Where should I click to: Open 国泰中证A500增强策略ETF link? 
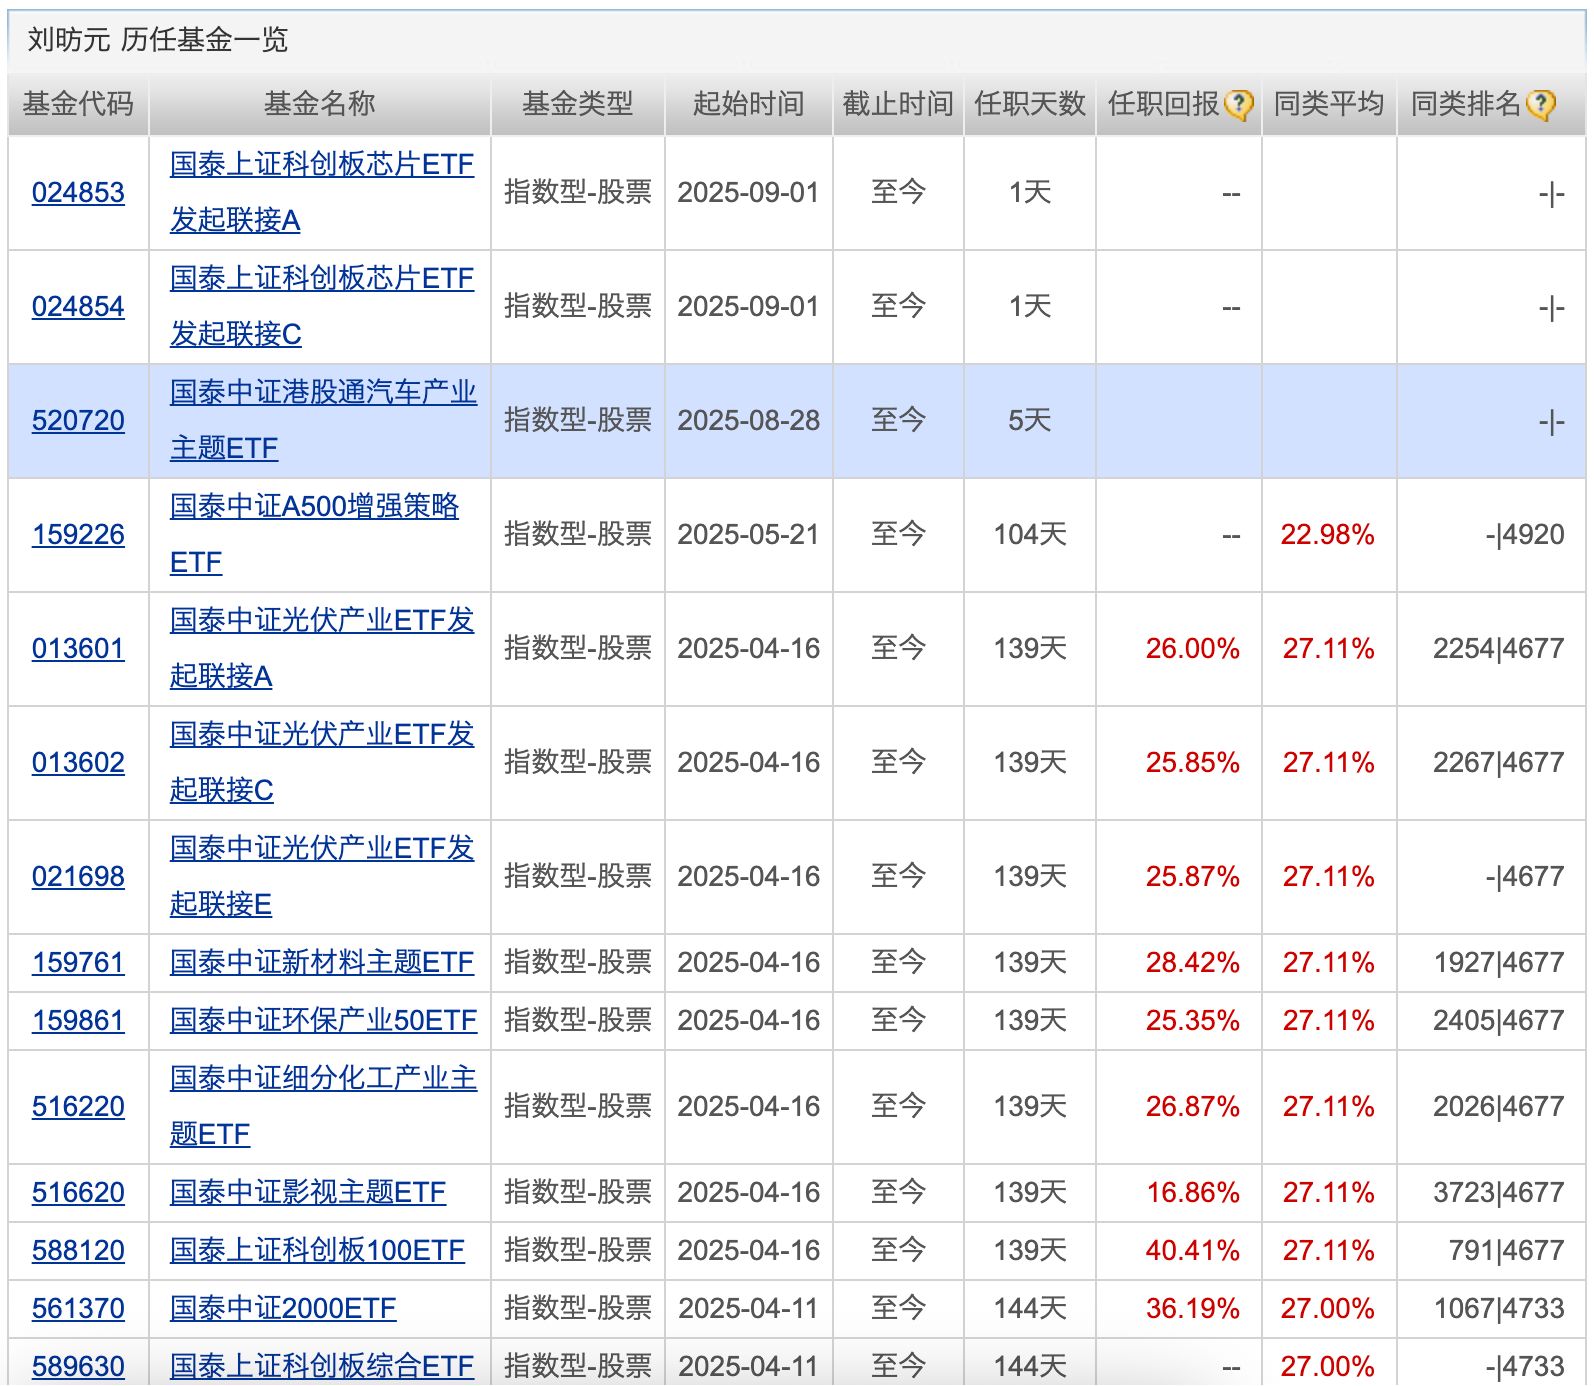pos(314,507)
